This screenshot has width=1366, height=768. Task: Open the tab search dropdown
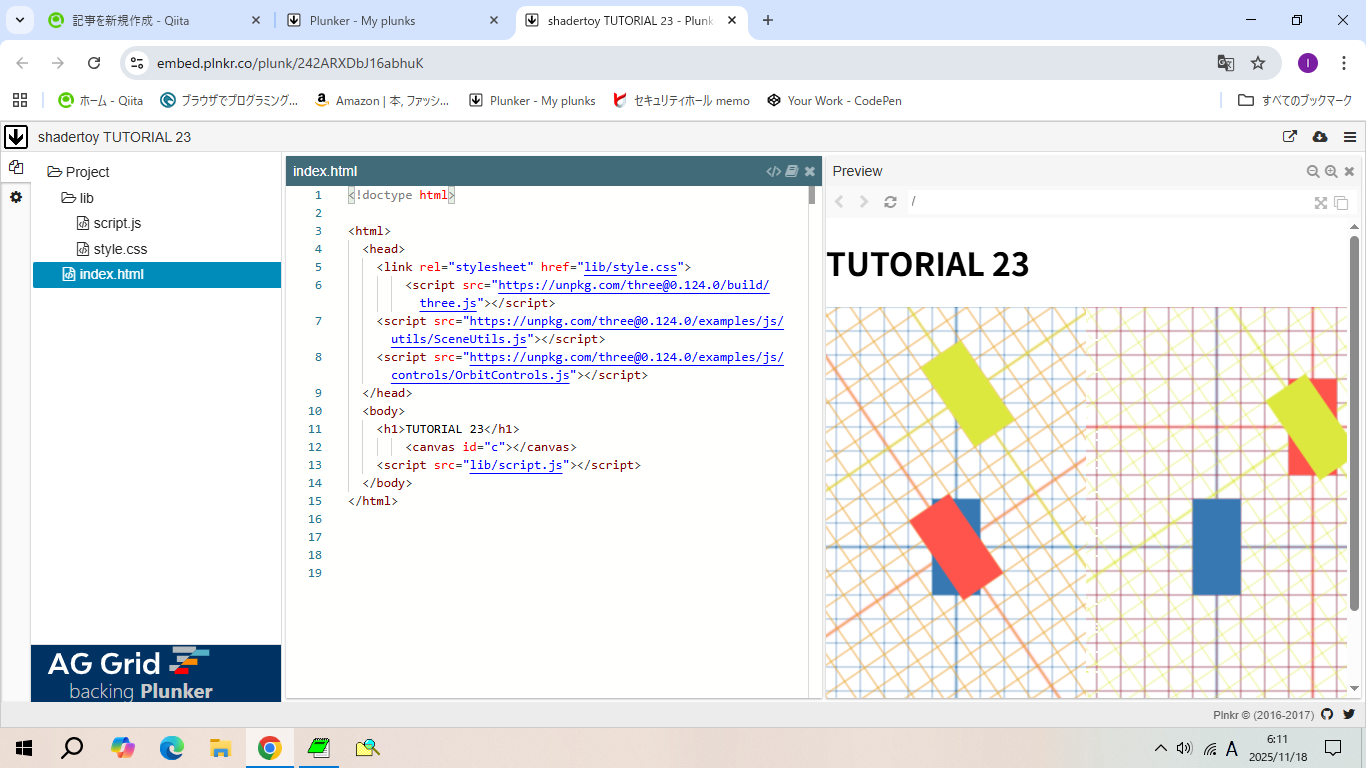tap(19, 20)
